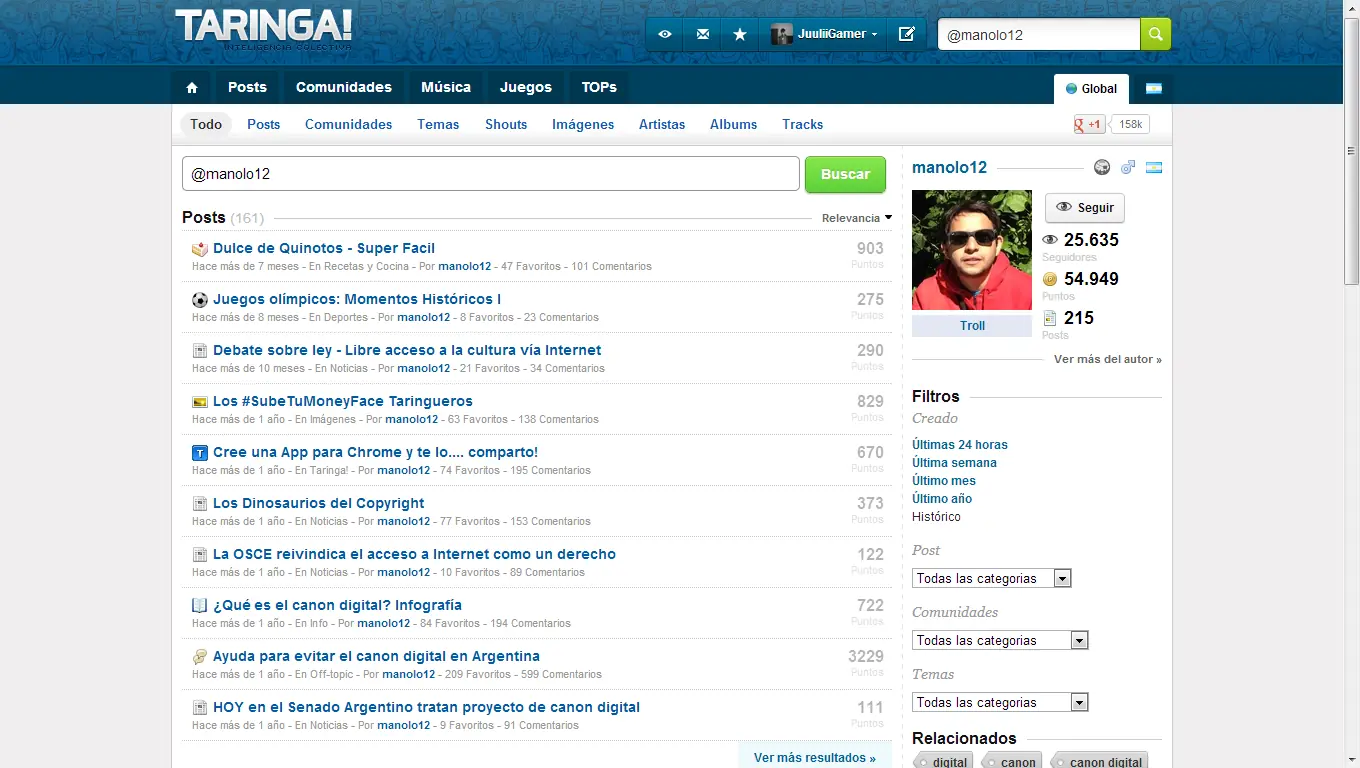This screenshot has height=768, width=1360.
Task: Open Ver más resultados link
Action: click(815, 758)
